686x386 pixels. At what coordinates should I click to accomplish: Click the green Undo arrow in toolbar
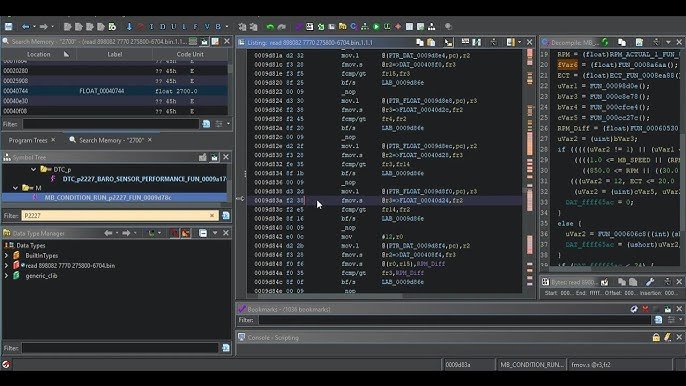[270, 27]
